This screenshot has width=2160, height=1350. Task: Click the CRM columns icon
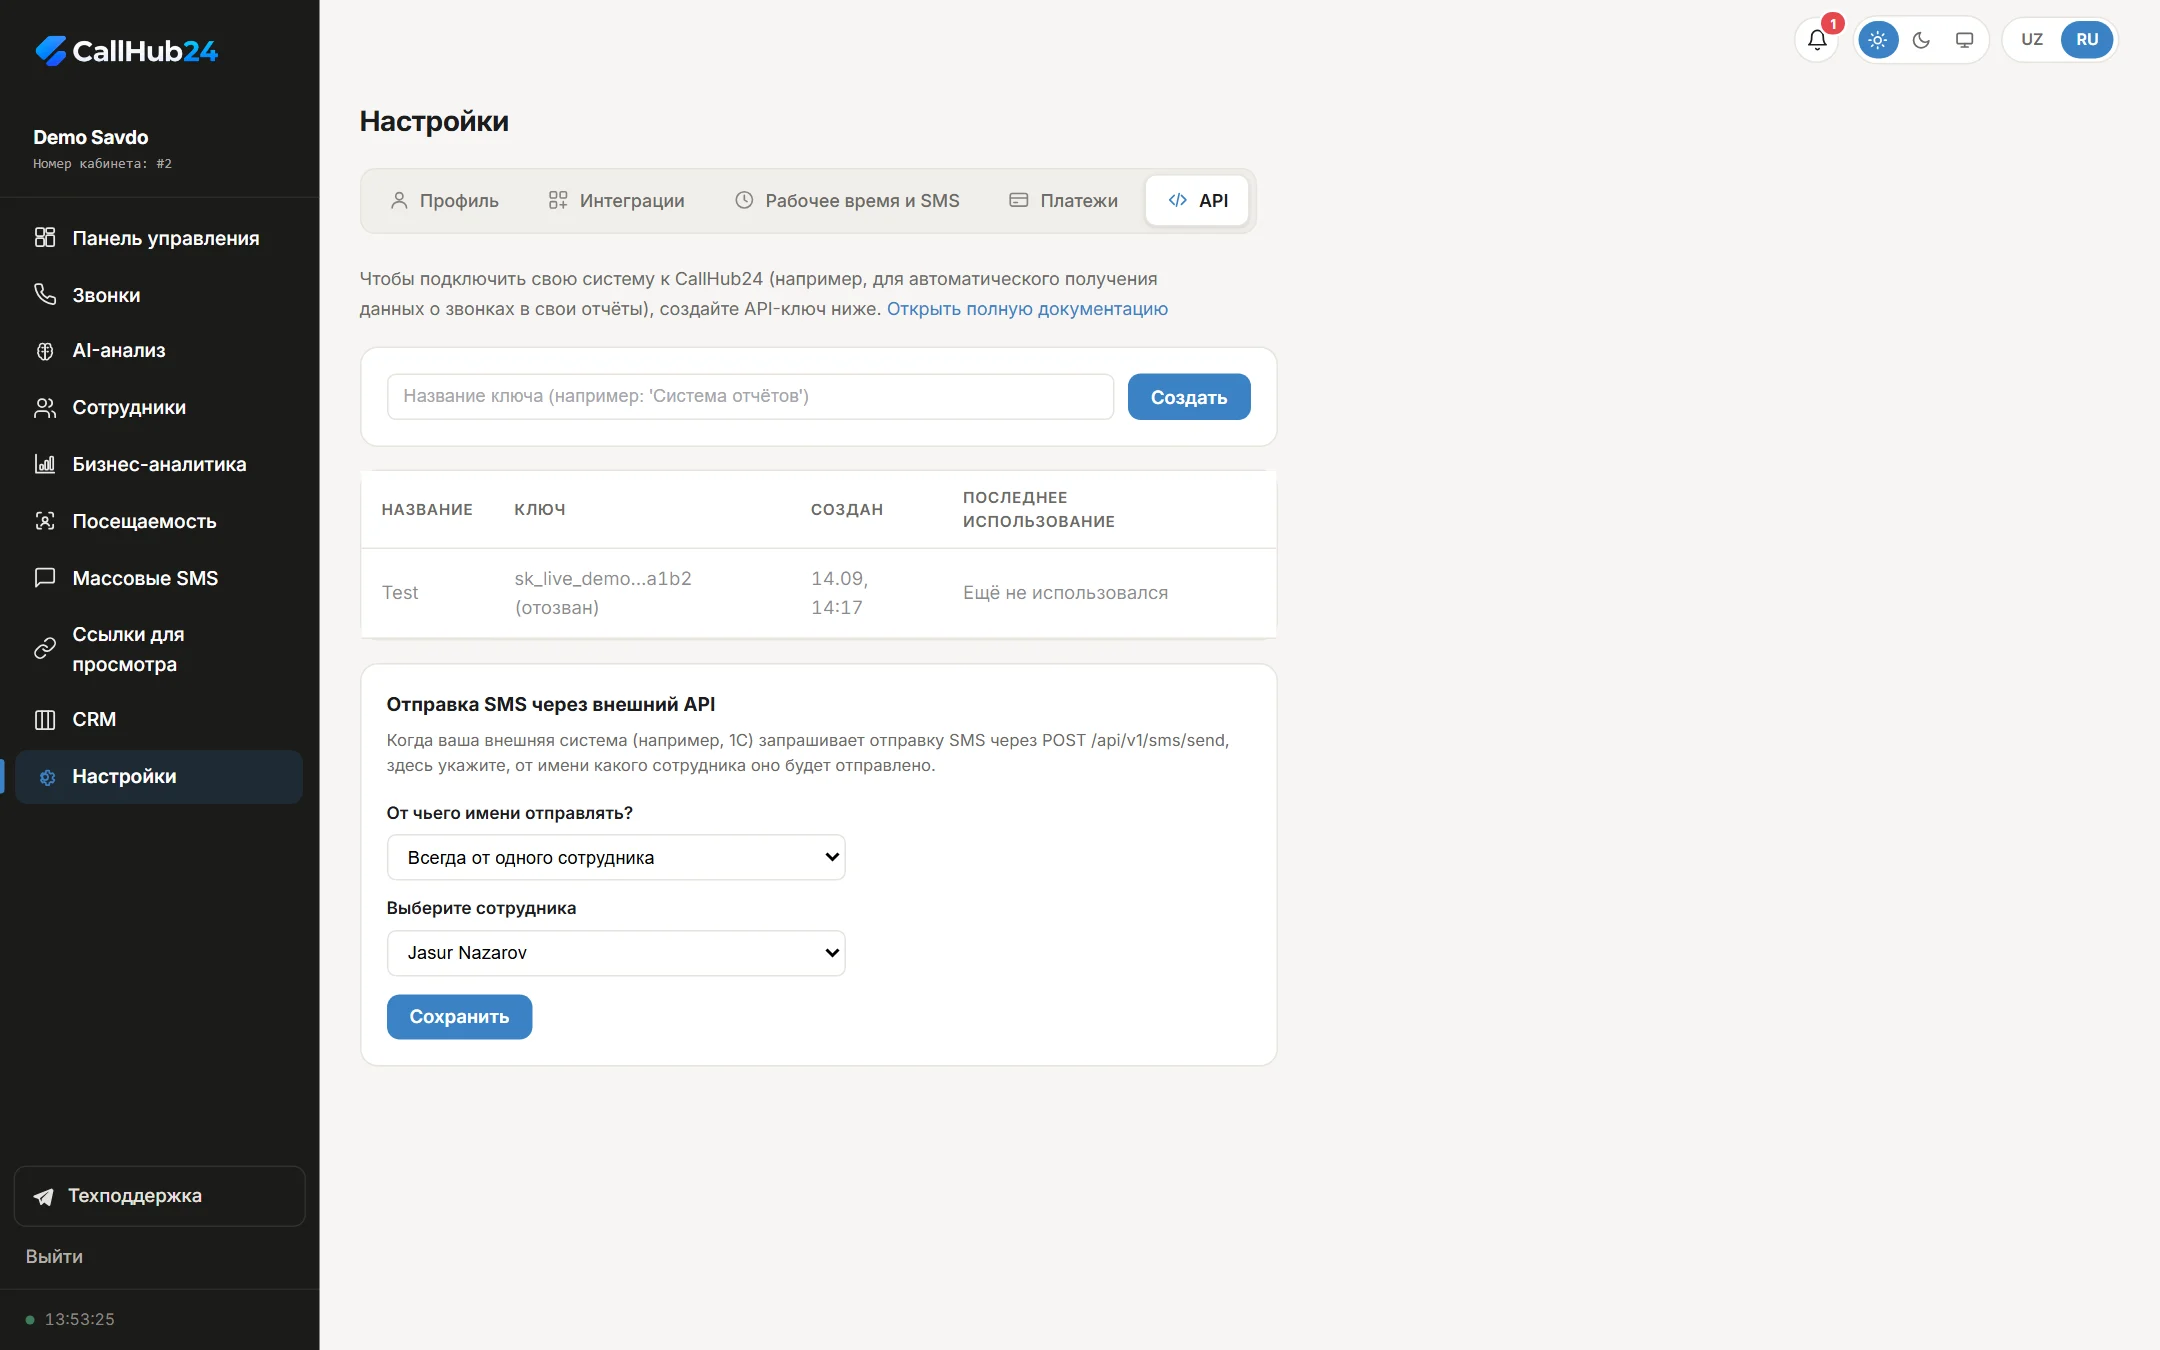pos(45,720)
